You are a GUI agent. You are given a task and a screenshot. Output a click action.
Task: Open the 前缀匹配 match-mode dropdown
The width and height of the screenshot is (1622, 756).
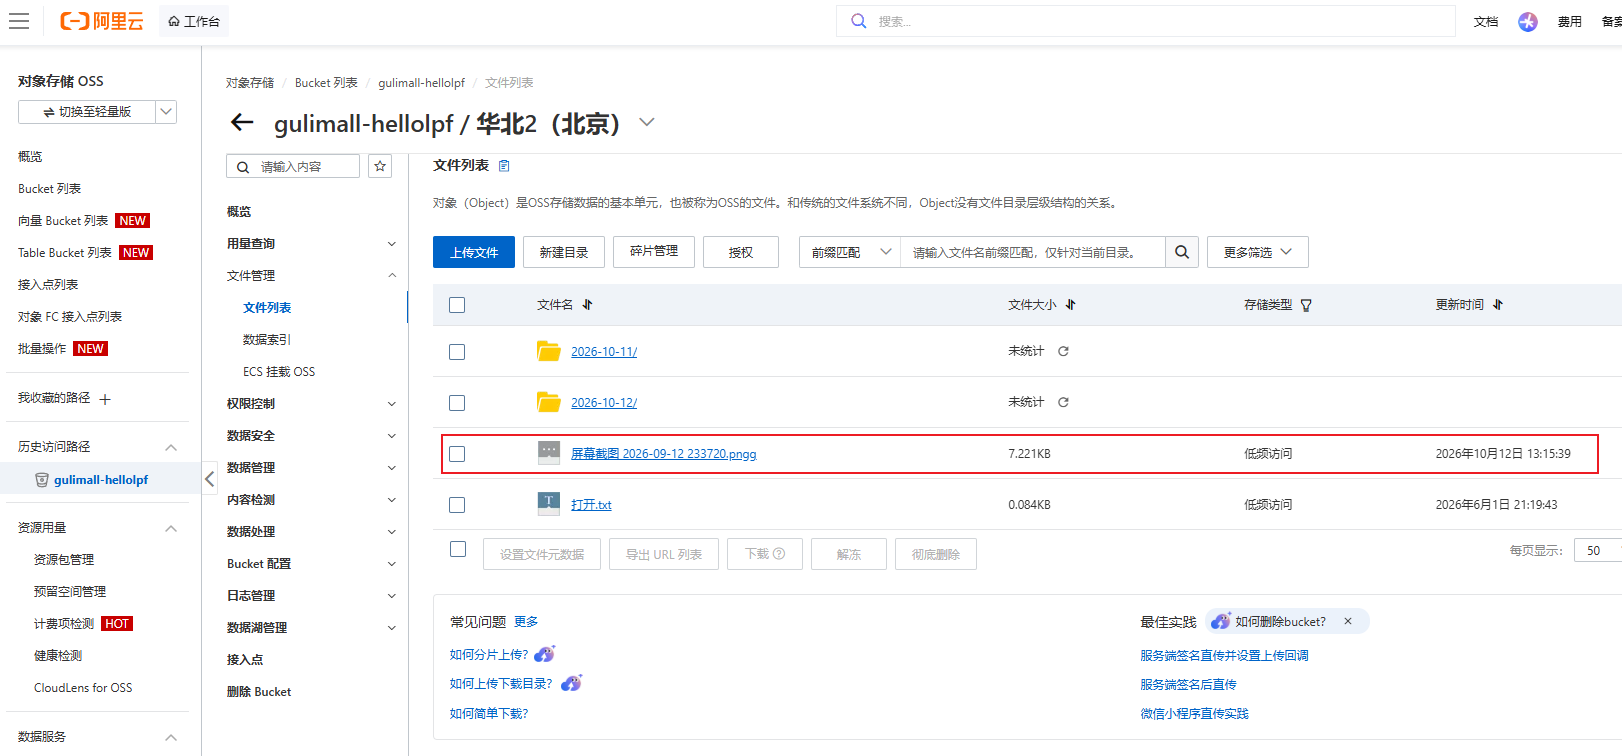tap(850, 252)
